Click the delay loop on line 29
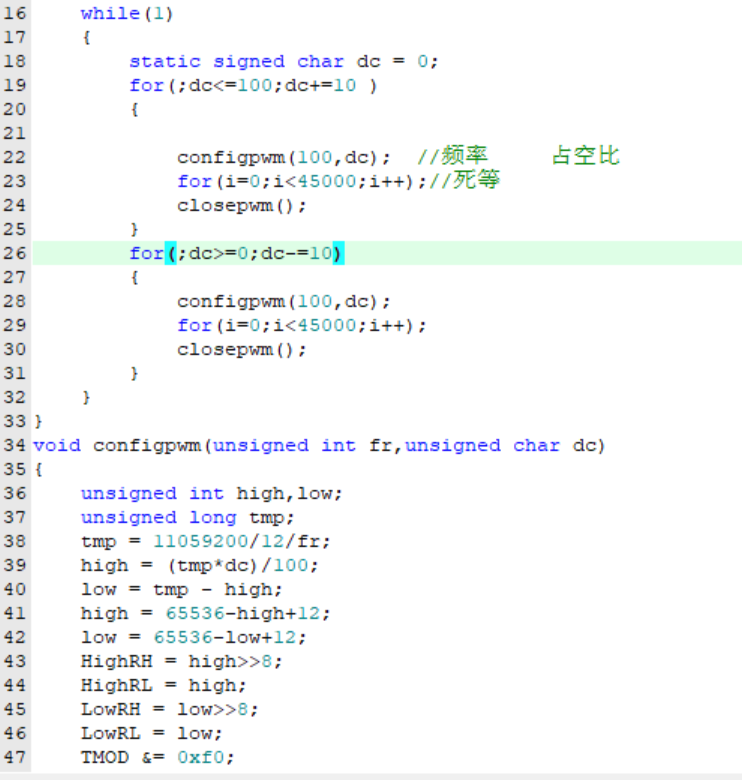Viewport: 742px width, 780px height. 302,325
